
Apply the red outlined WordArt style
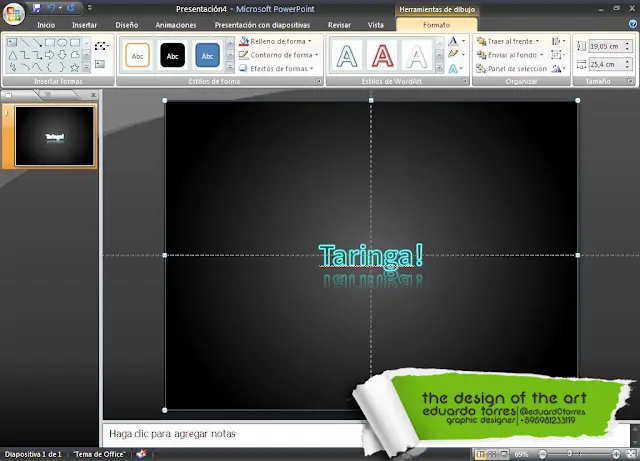pyautogui.click(x=381, y=55)
